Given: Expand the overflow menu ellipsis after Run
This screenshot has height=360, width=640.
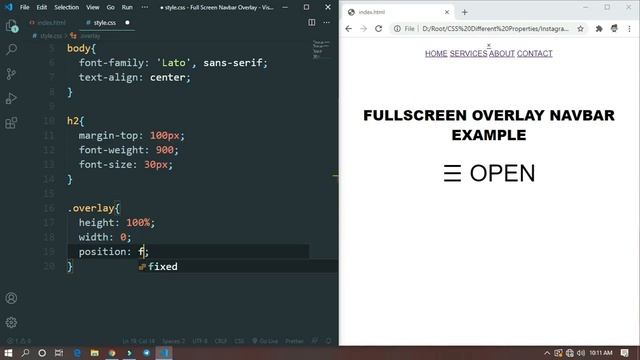Looking at the screenshot, I should [145, 7].
